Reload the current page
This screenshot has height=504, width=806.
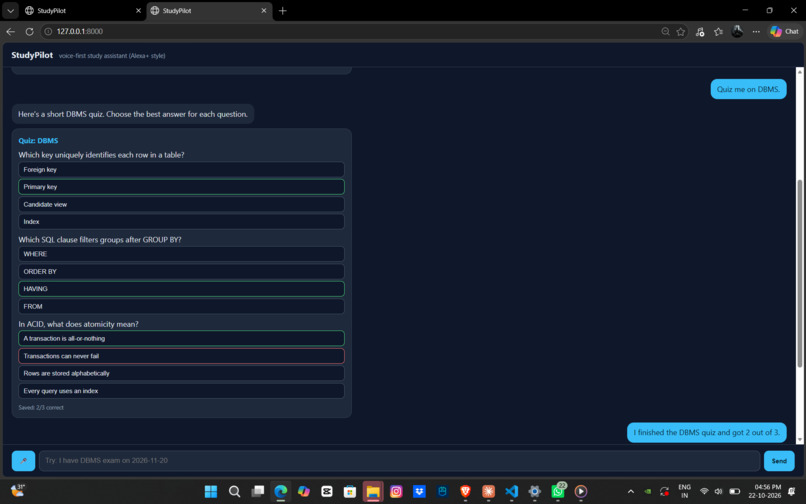click(x=29, y=31)
